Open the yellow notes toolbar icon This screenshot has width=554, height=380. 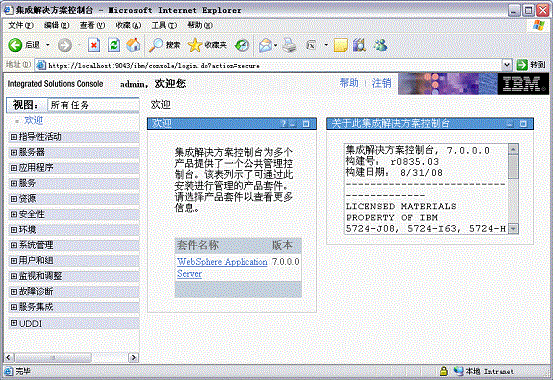tap(340, 45)
